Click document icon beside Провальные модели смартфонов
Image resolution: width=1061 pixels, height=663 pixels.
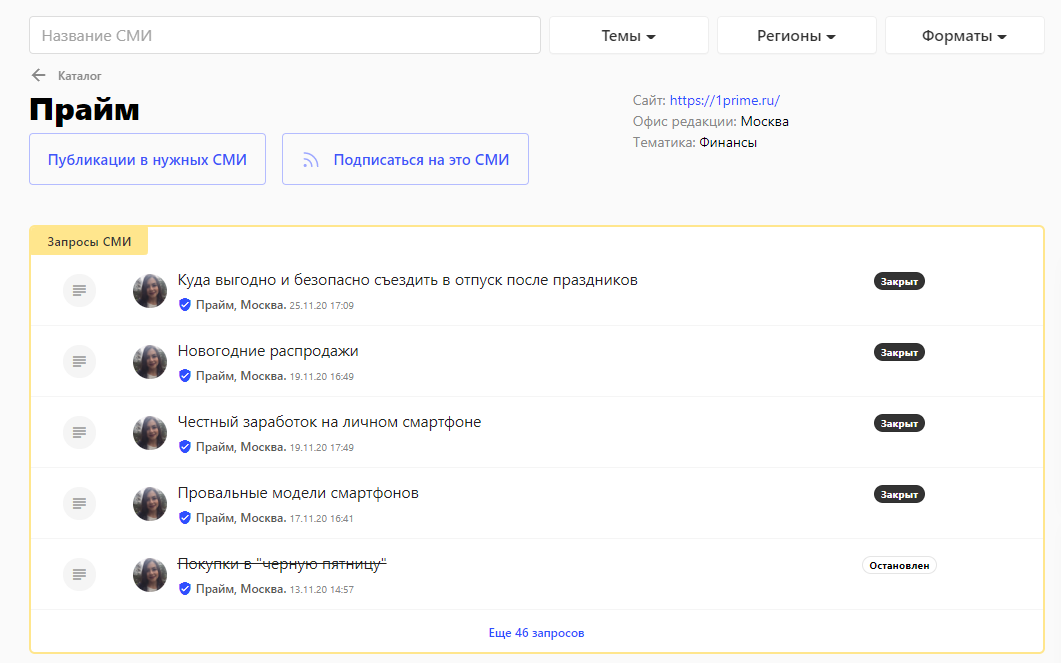[x=79, y=503]
